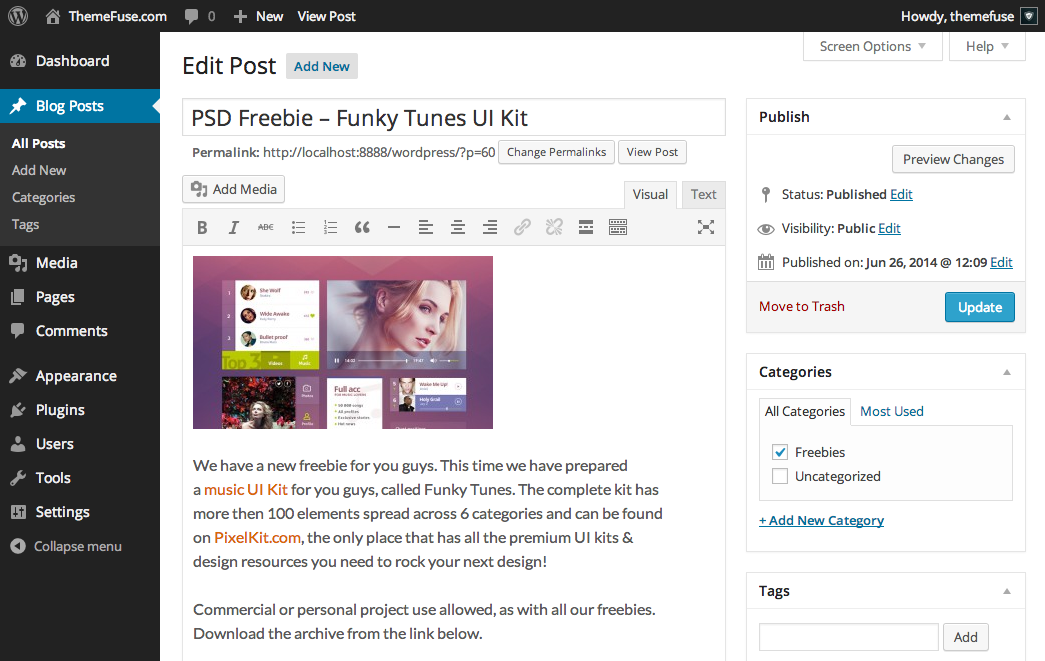Insert a bulleted list

(298, 228)
